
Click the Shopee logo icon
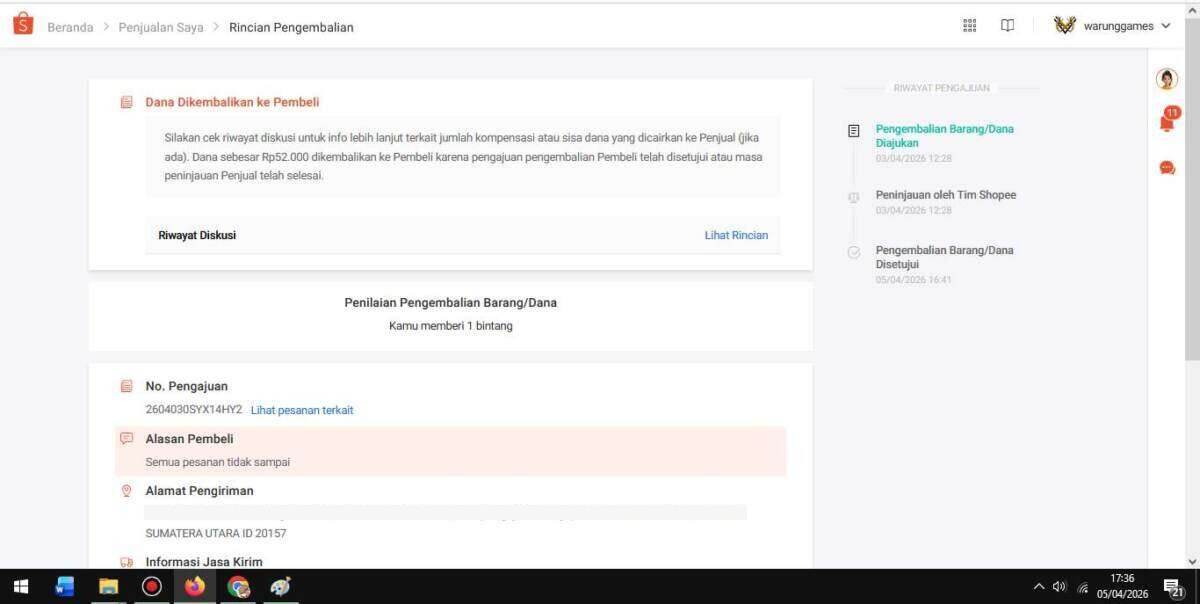click(23, 24)
